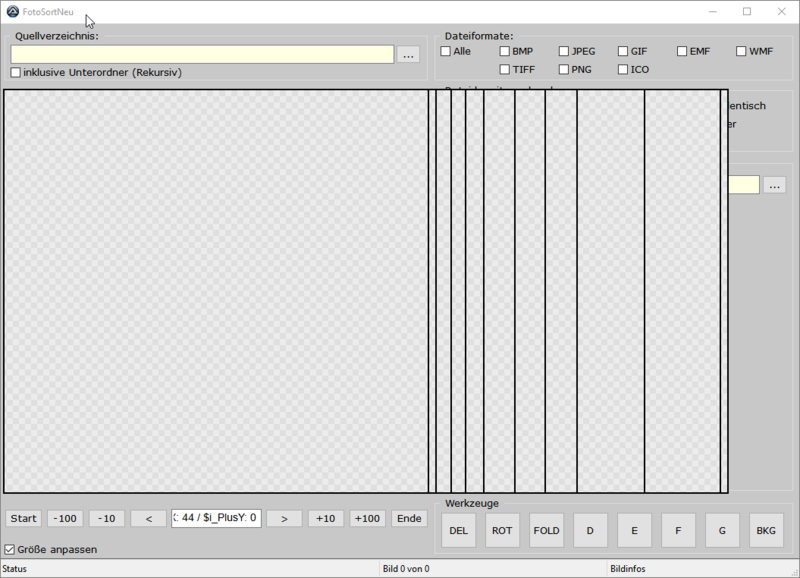Disable the Größe anpassen checkbox
800x578 pixels.
9,549
